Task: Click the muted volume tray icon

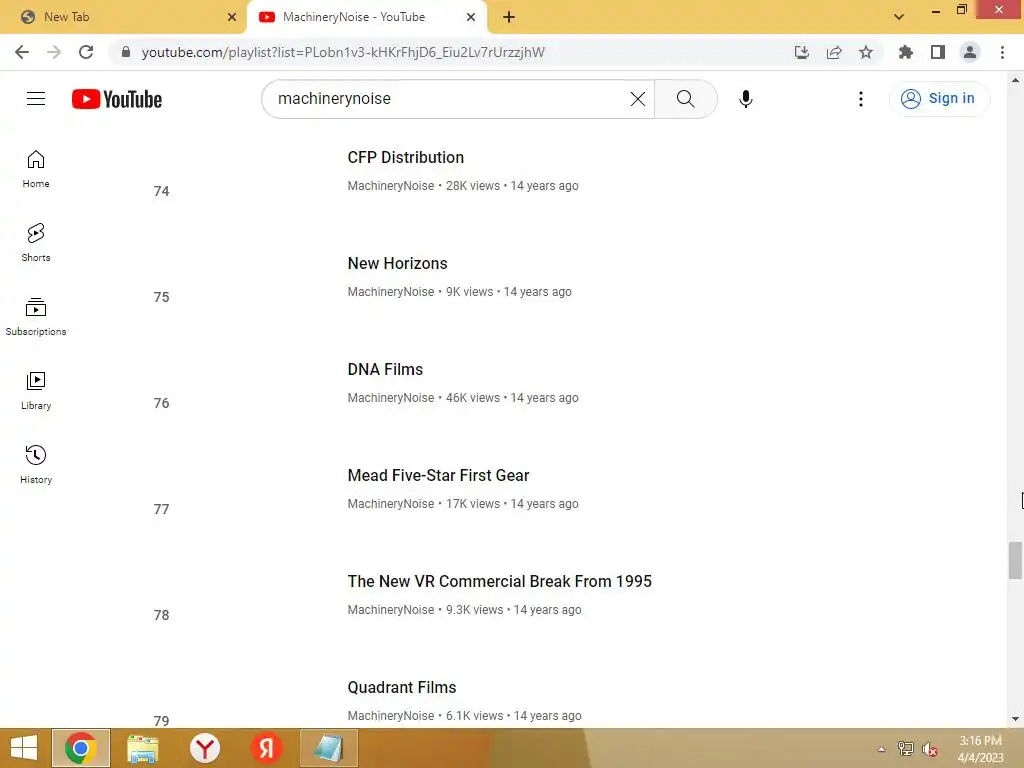Action: coord(929,749)
